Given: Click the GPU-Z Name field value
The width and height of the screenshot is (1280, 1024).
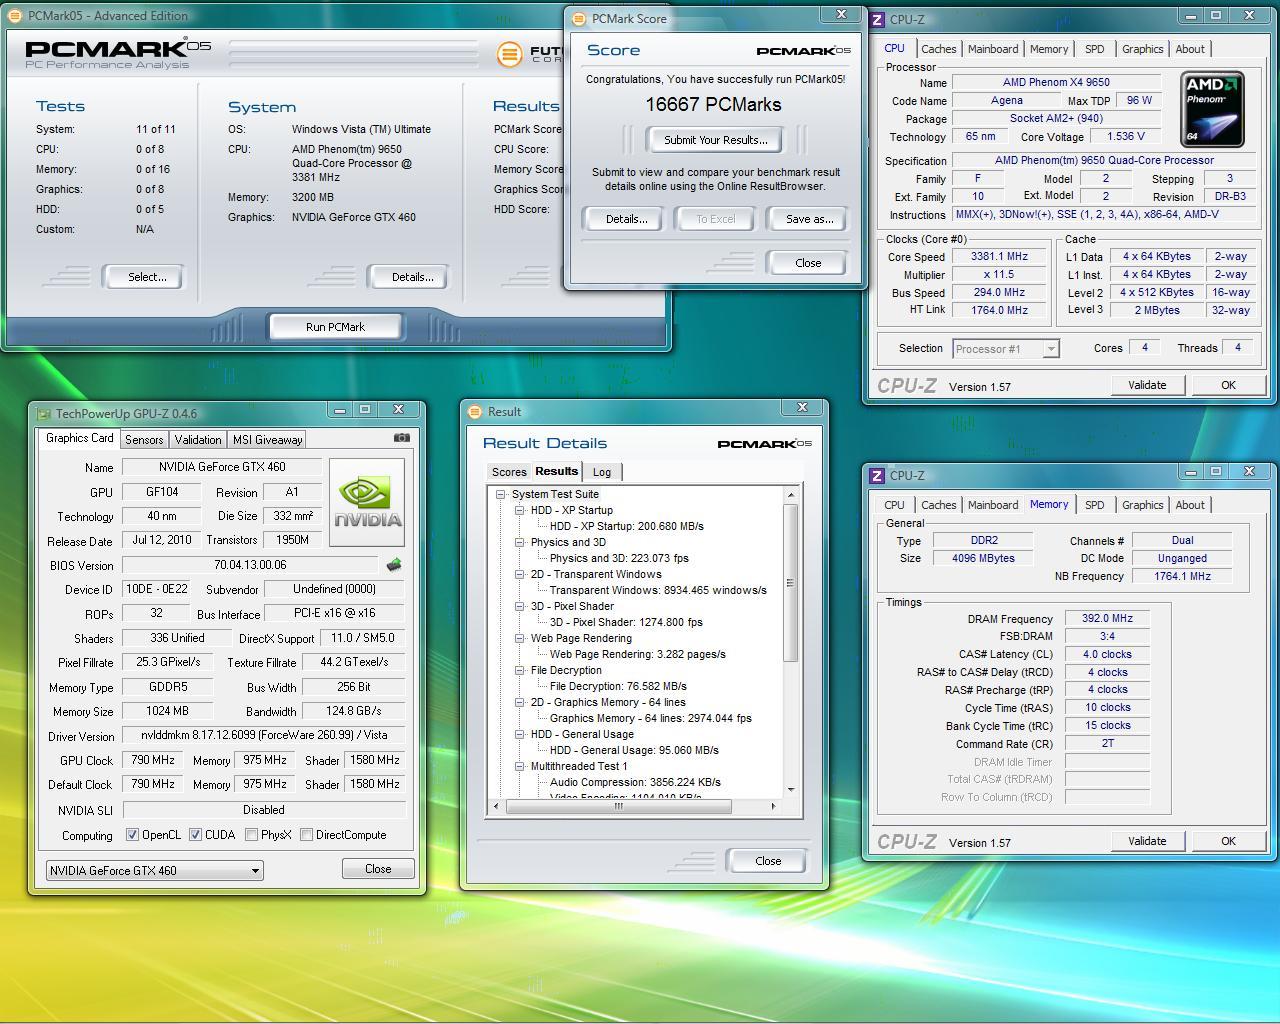Looking at the screenshot, I should pos(222,467).
